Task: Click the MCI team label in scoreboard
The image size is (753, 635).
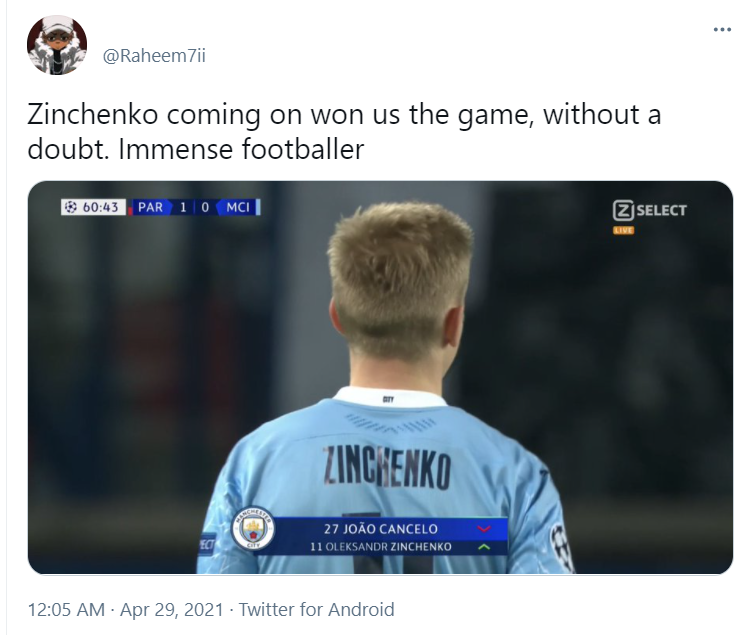Action: [238, 207]
